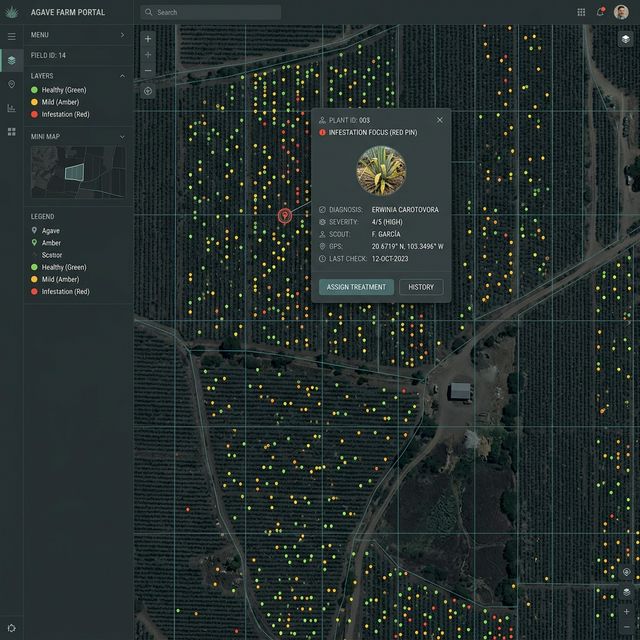Click the layers stack button at bottom right

[x=627, y=592]
